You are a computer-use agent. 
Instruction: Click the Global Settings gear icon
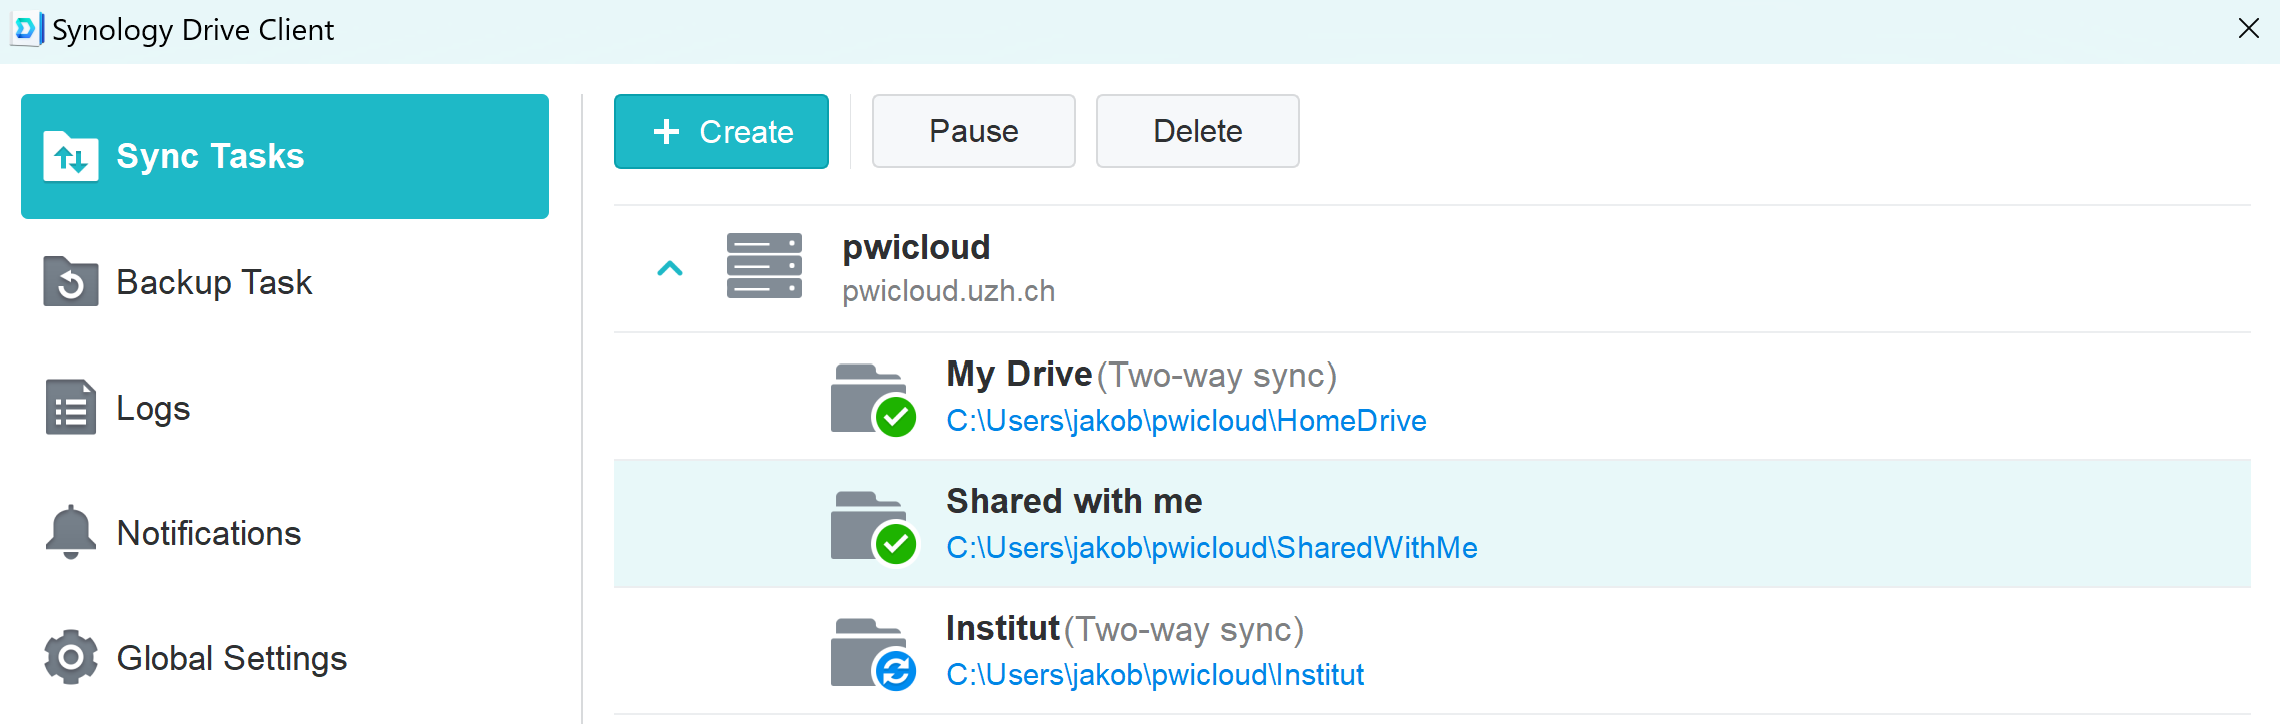70,658
